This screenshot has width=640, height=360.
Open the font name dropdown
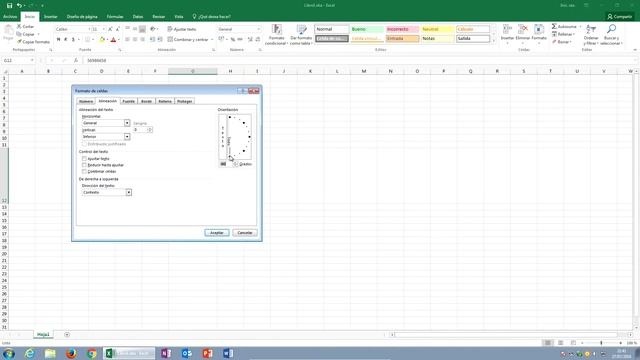click(x=89, y=29)
